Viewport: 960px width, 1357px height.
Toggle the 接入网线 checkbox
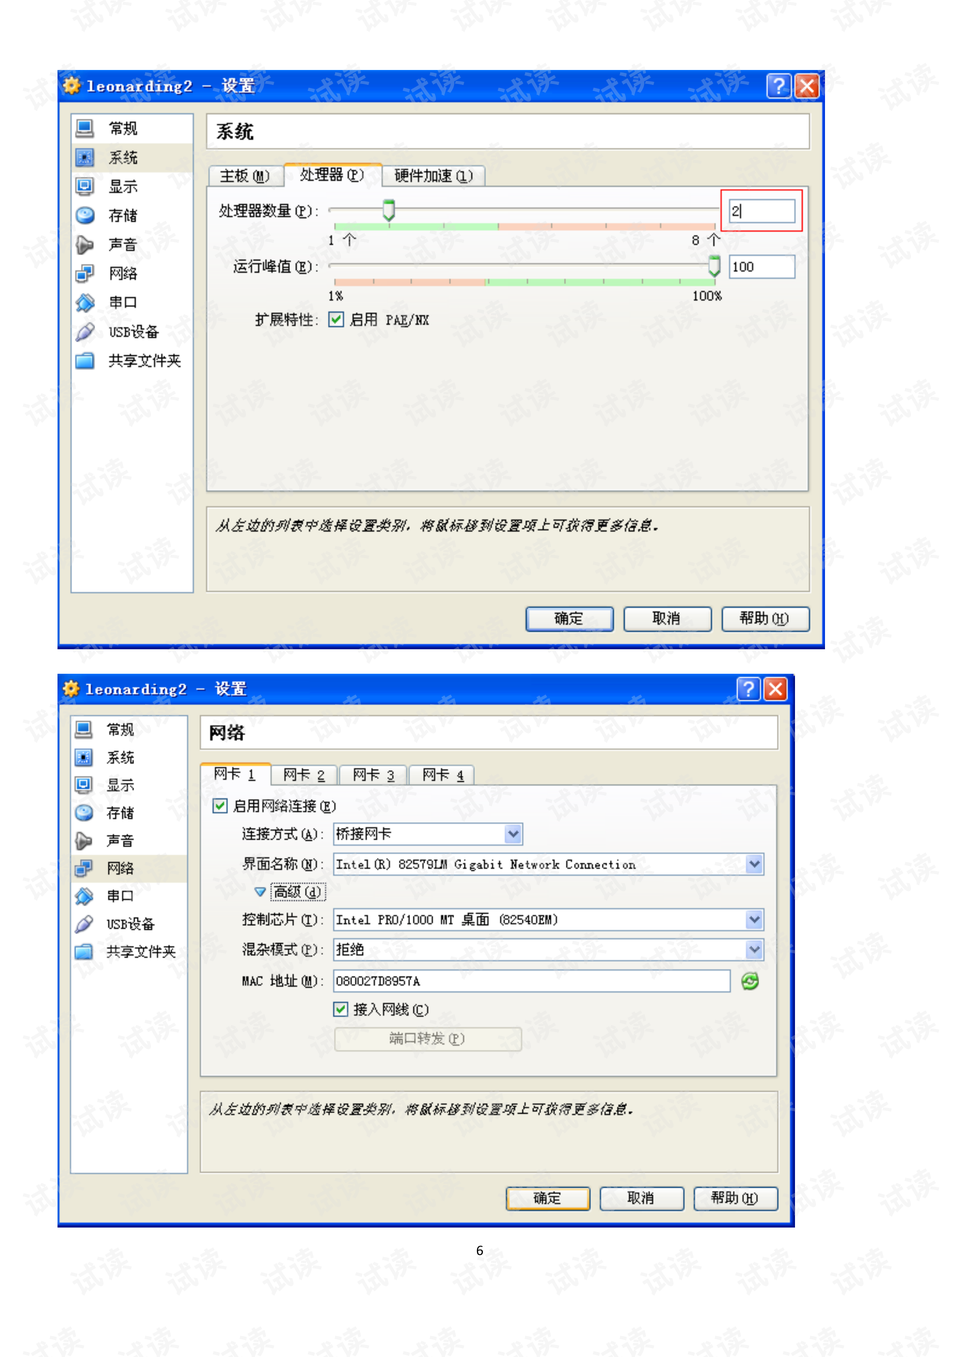(x=341, y=1009)
